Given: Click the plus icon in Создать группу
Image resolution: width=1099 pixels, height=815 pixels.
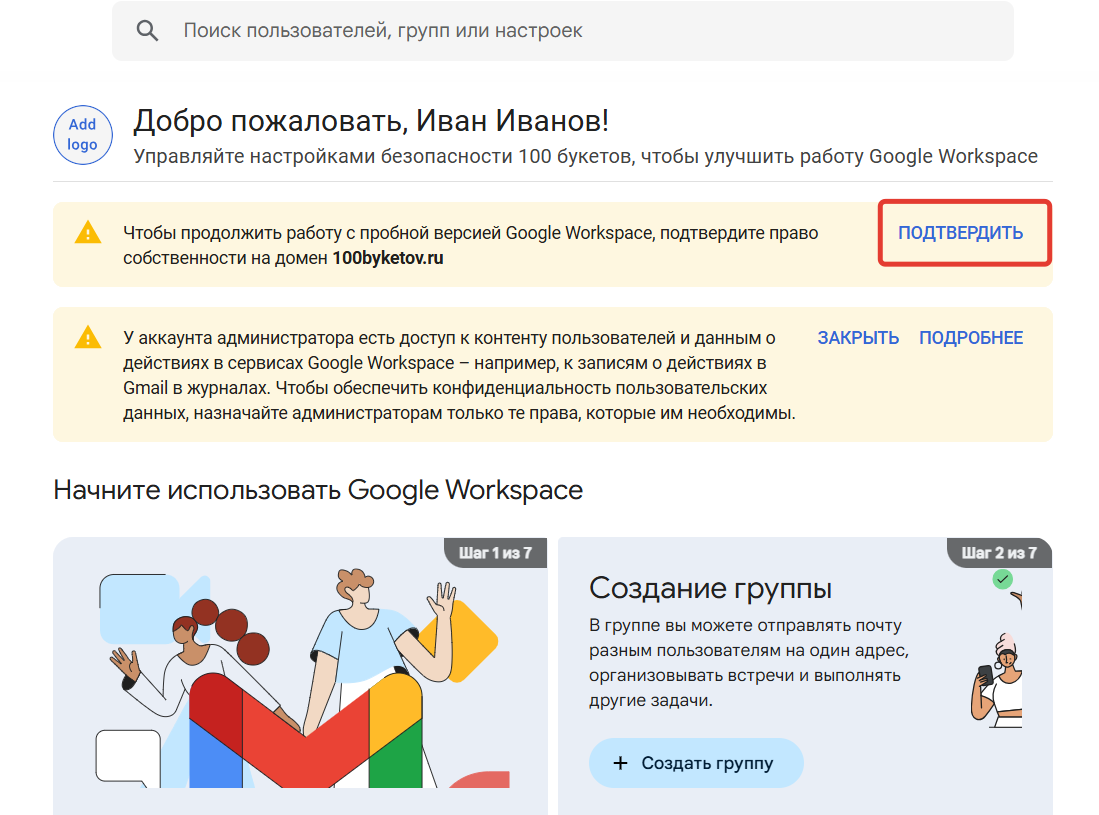Looking at the screenshot, I should (620, 763).
